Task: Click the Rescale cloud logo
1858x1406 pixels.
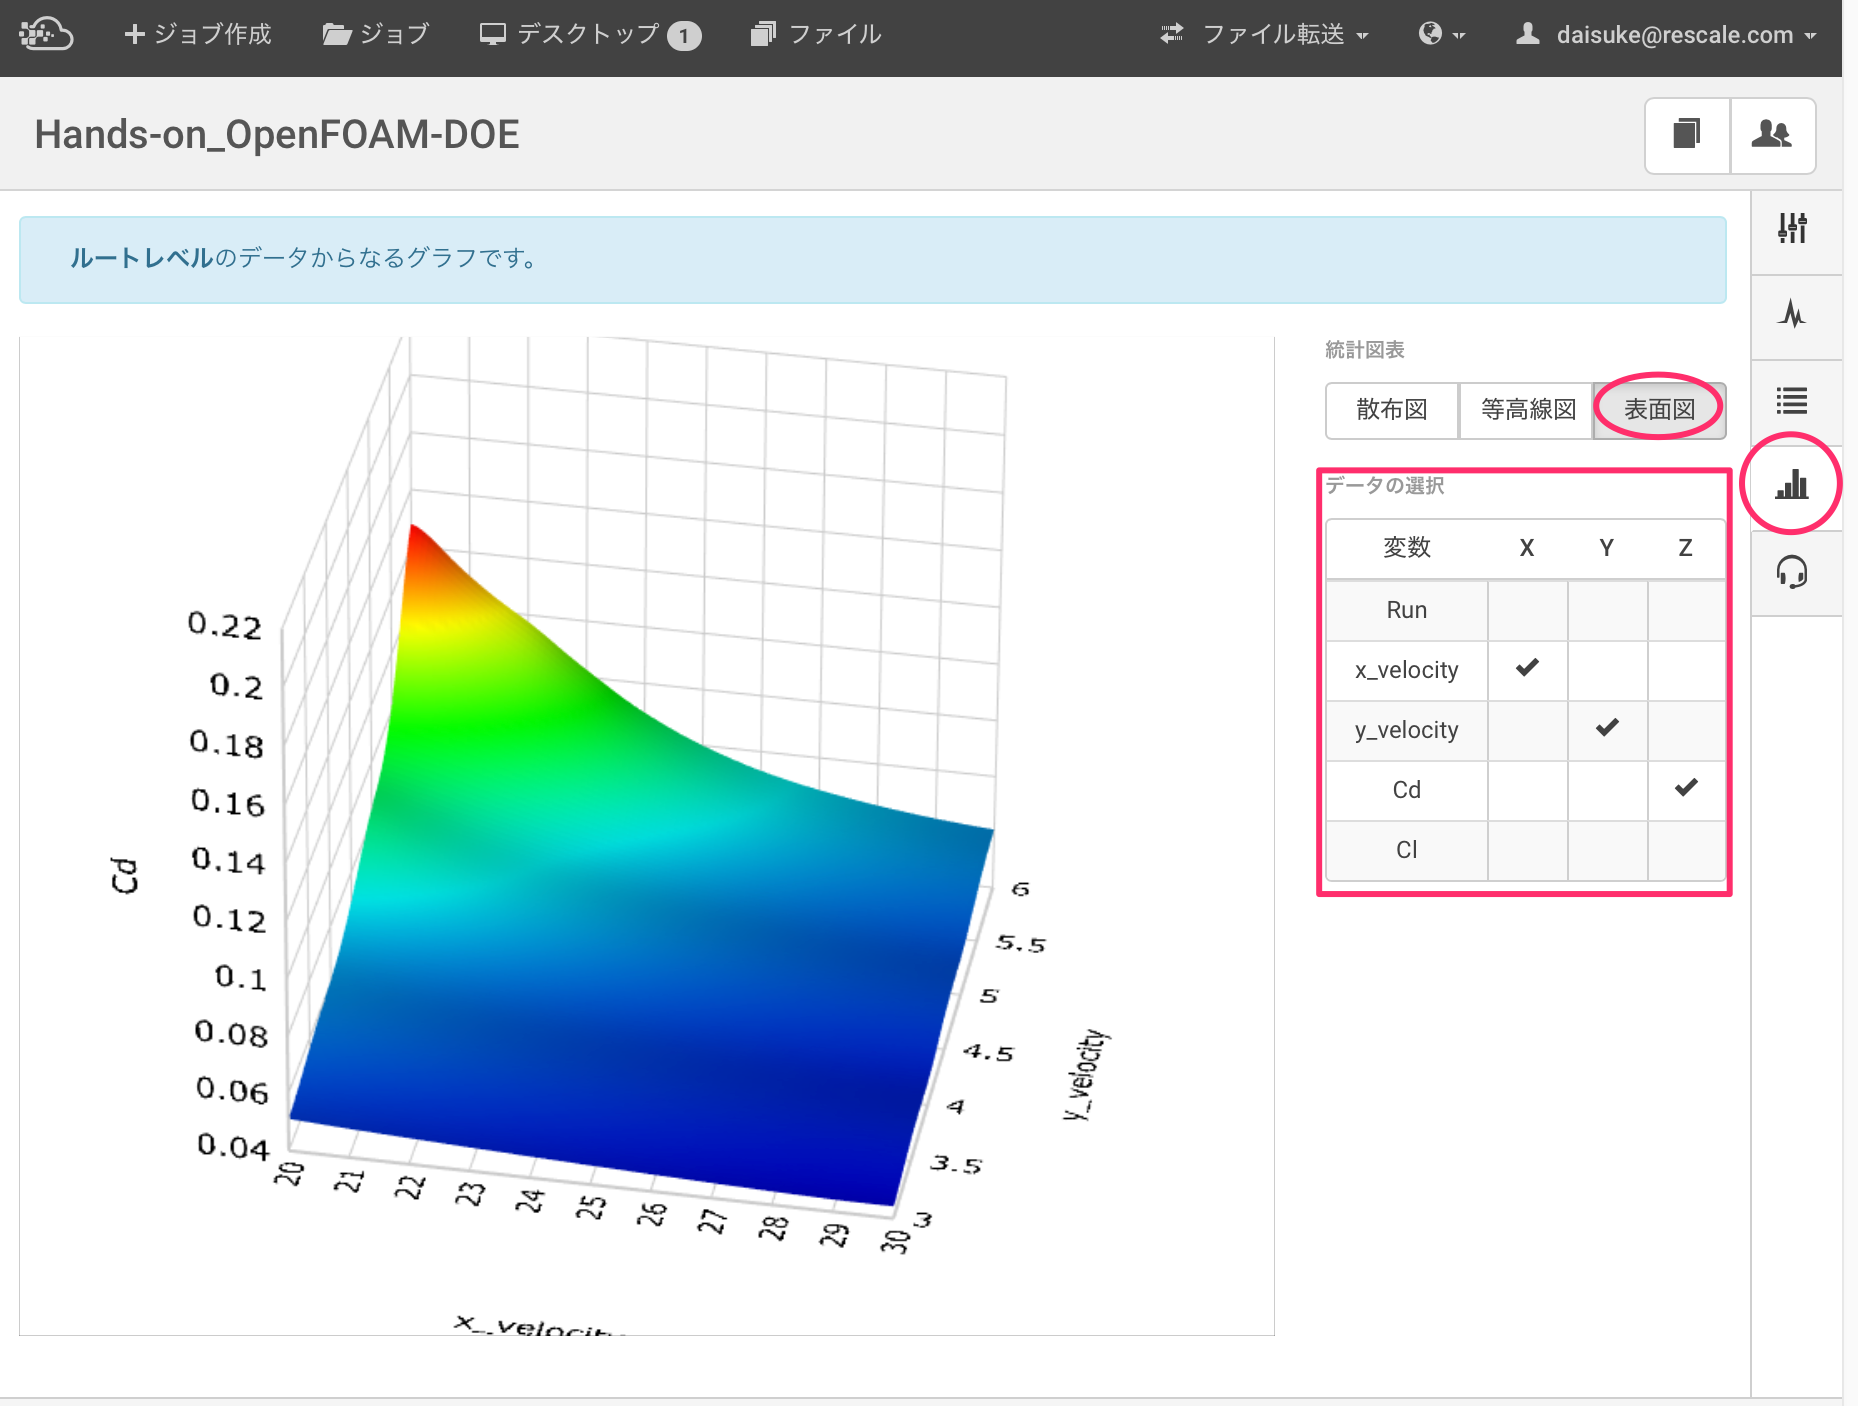Action: (x=46, y=34)
